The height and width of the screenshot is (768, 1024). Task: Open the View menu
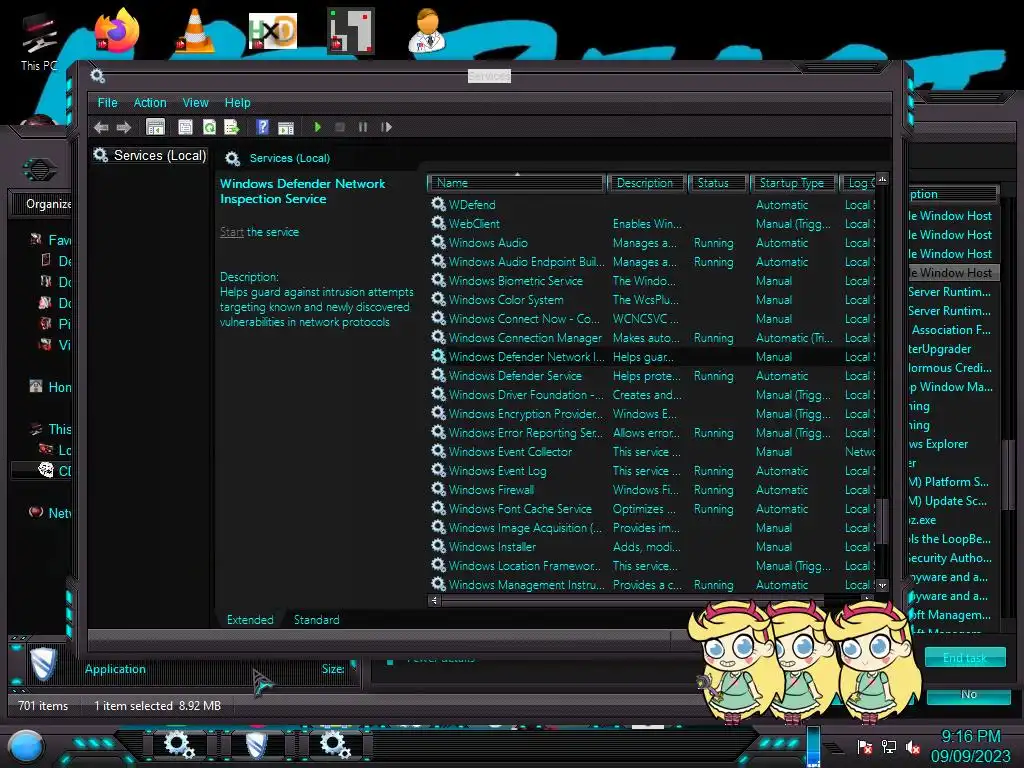tap(195, 103)
